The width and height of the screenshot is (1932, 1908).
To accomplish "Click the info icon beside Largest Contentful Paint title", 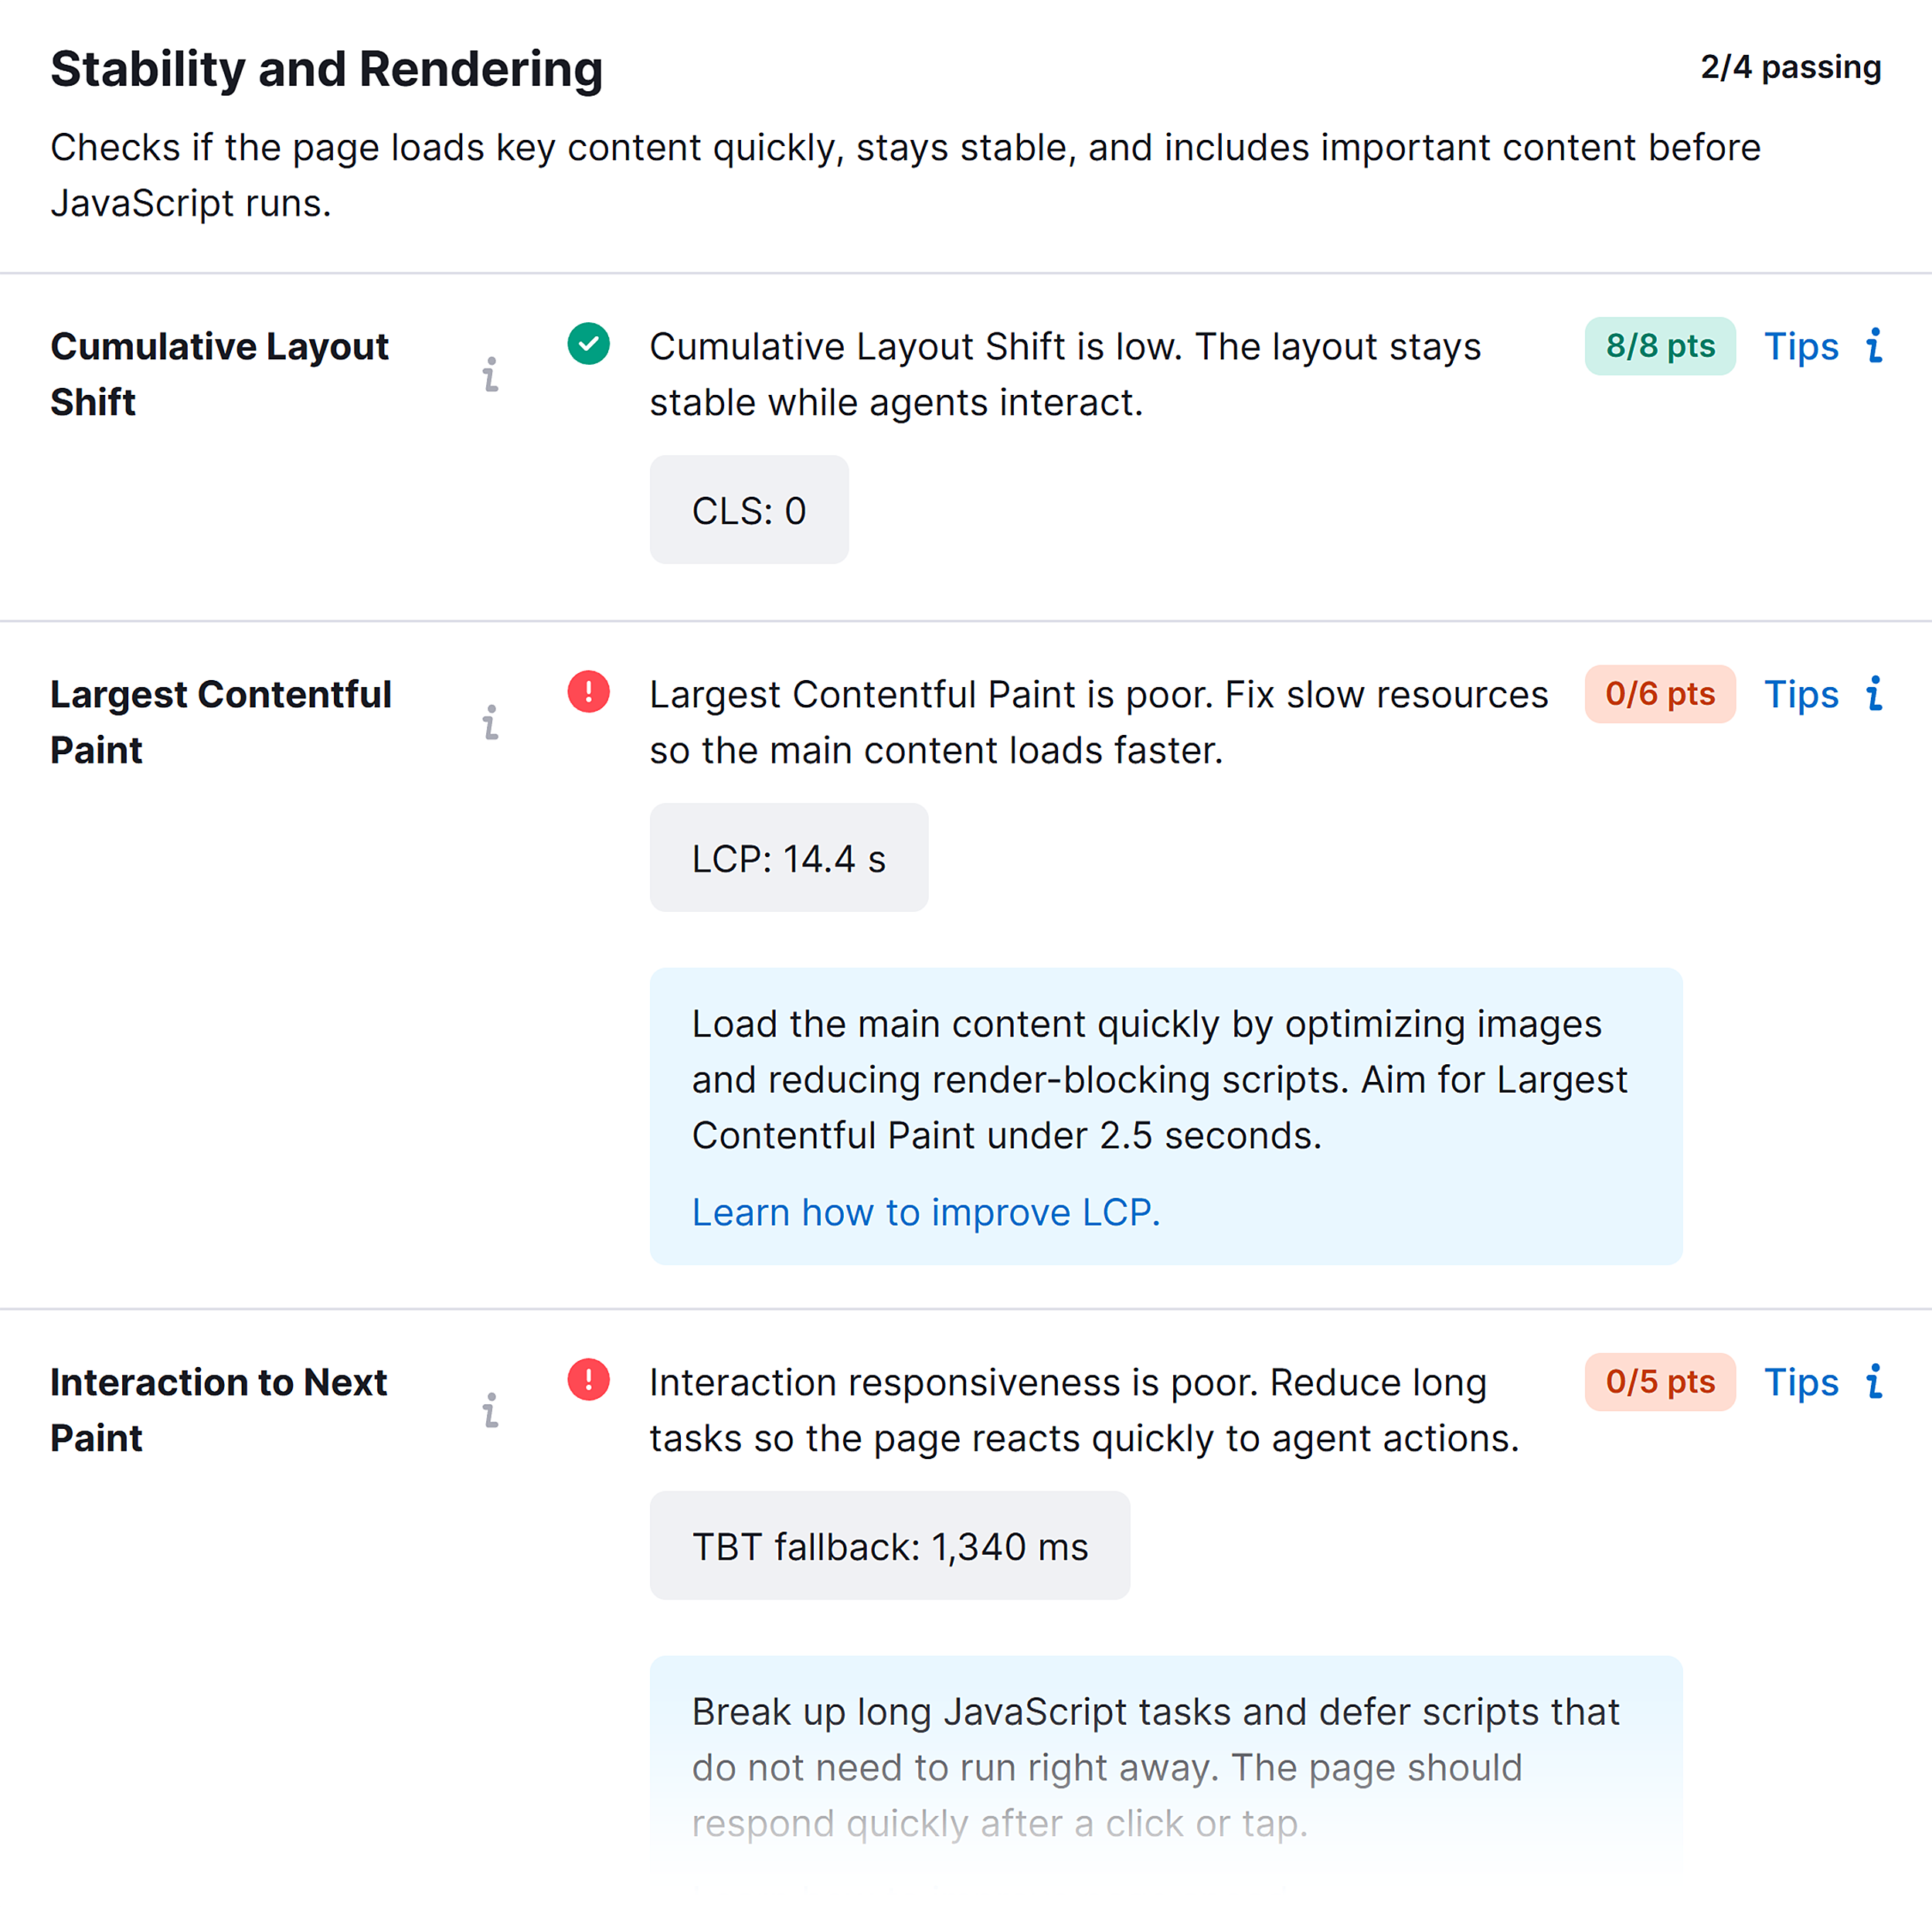I will click(490, 722).
